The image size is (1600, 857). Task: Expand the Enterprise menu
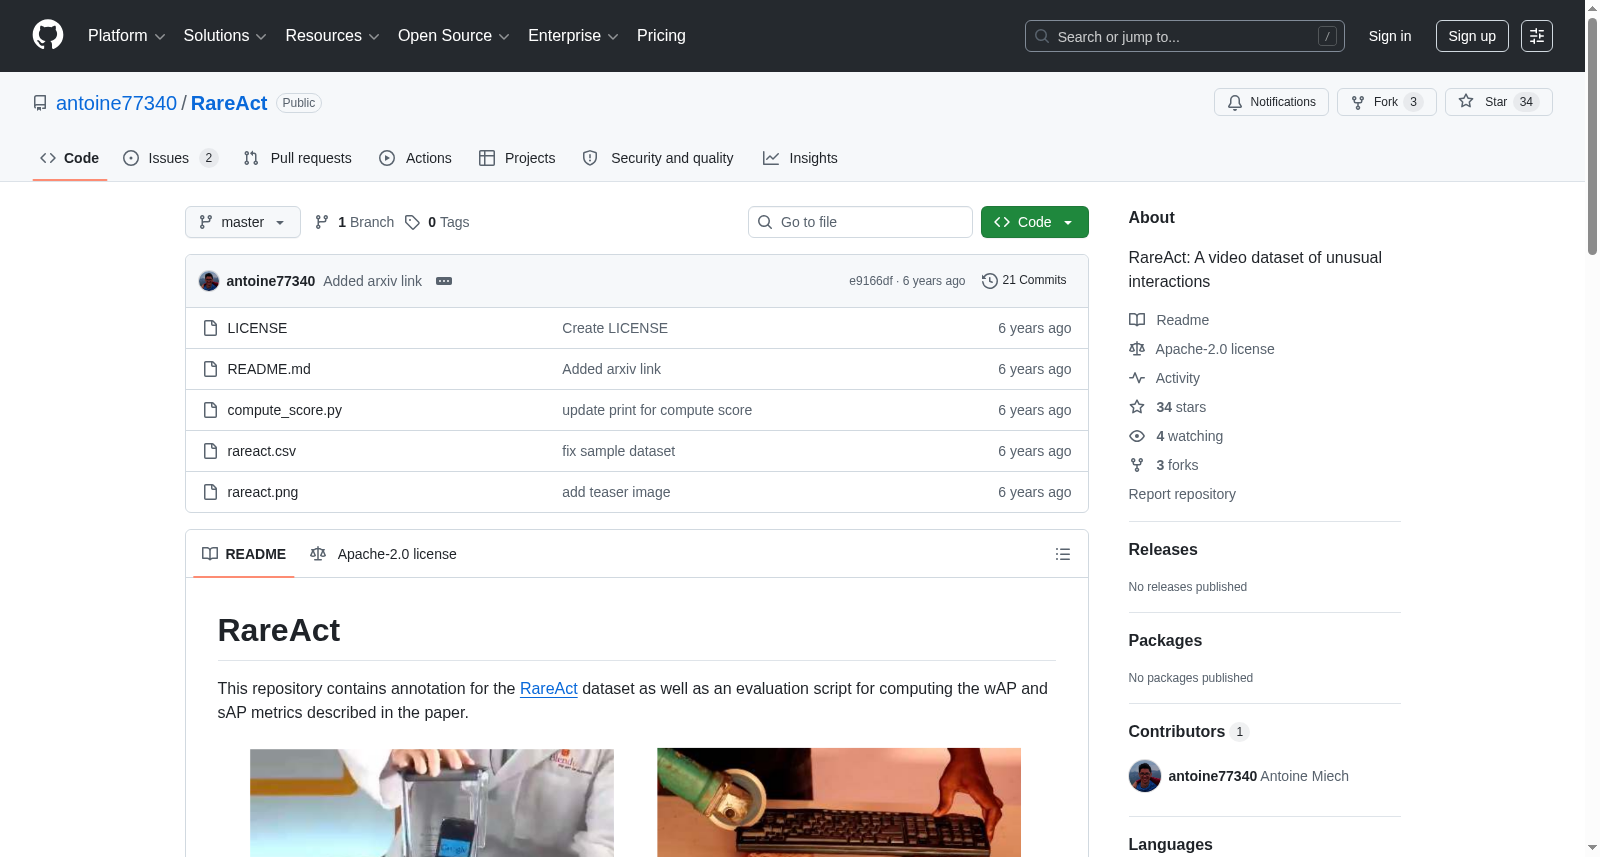[573, 36]
